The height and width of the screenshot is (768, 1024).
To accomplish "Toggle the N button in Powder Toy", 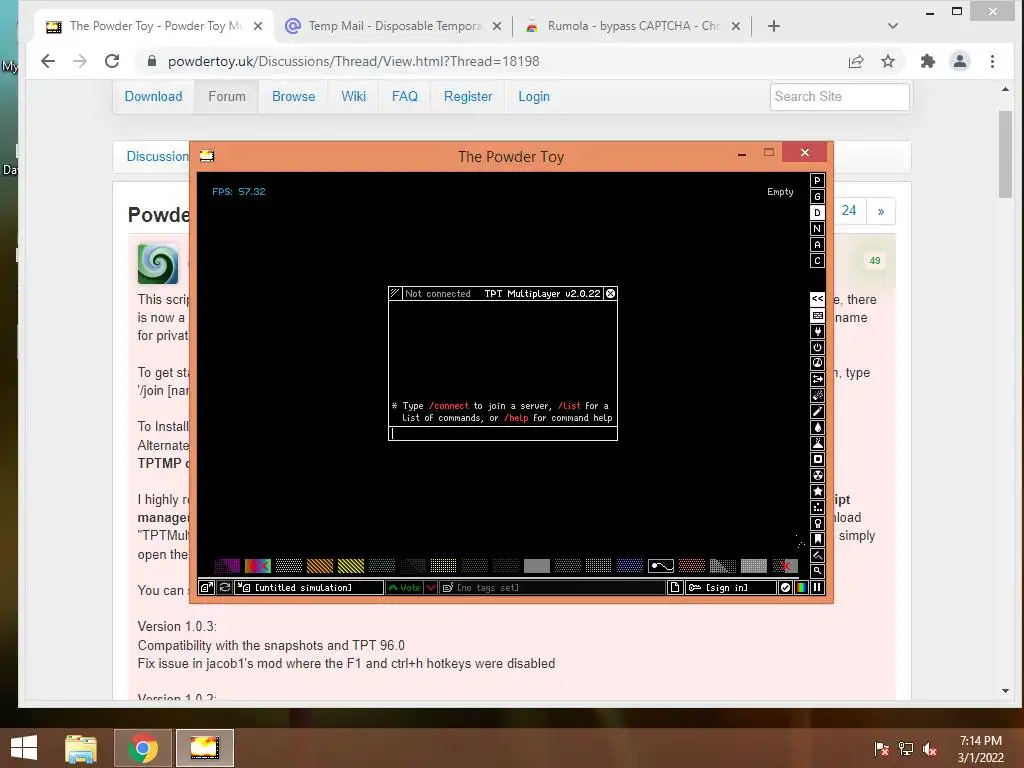I will 817,229.
